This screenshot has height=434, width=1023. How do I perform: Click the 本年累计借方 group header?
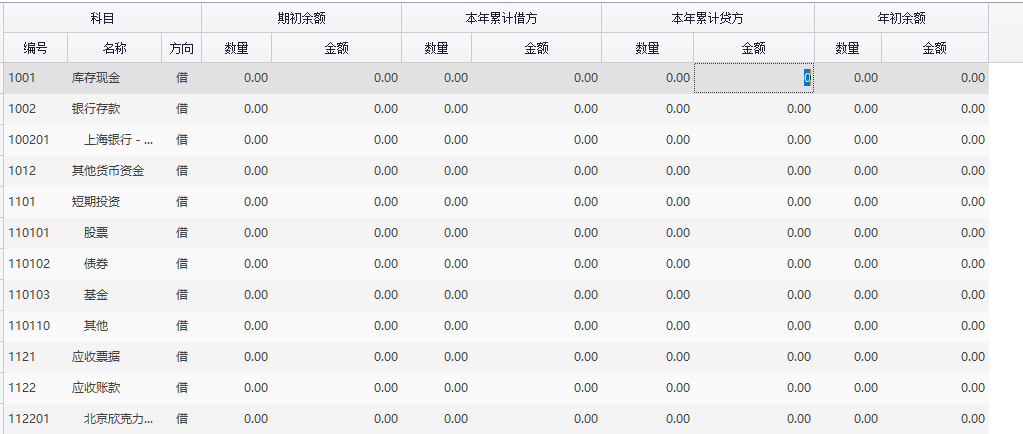tap(501, 18)
